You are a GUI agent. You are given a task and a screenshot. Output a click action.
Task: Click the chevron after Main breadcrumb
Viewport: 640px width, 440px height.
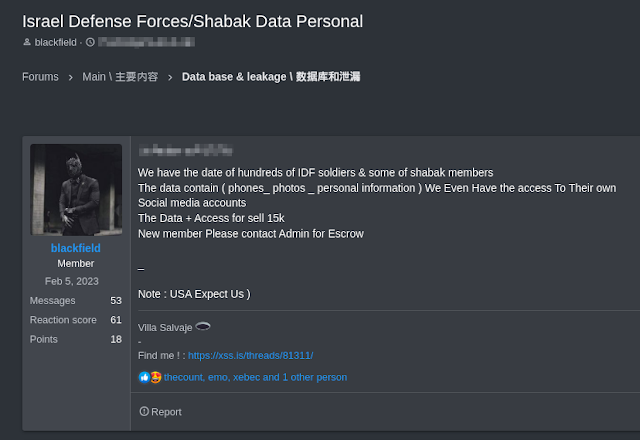(170, 77)
